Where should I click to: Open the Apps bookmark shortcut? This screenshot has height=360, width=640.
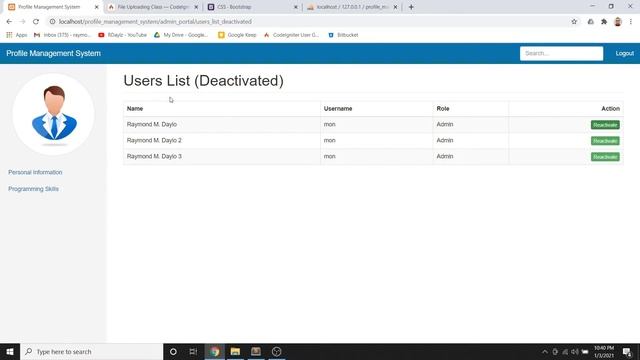click(16, 35)
